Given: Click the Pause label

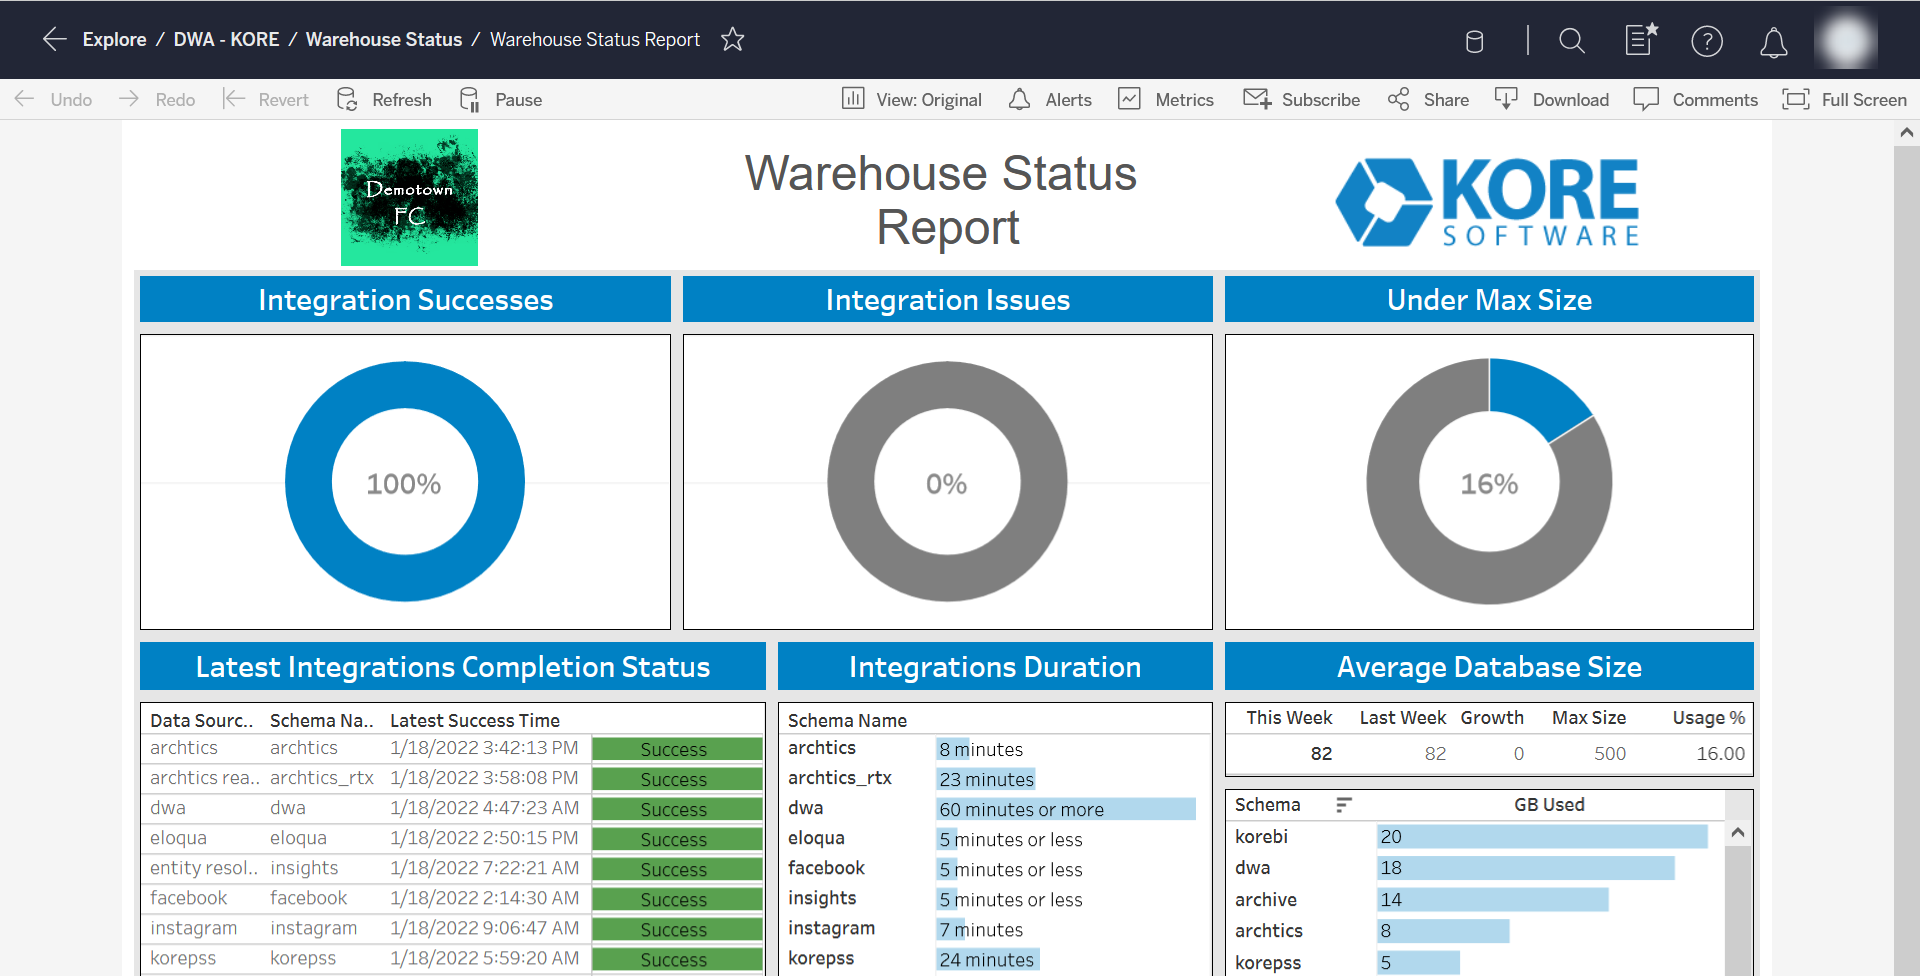Looking at the screenshot, I should click(x=519, y=100).
